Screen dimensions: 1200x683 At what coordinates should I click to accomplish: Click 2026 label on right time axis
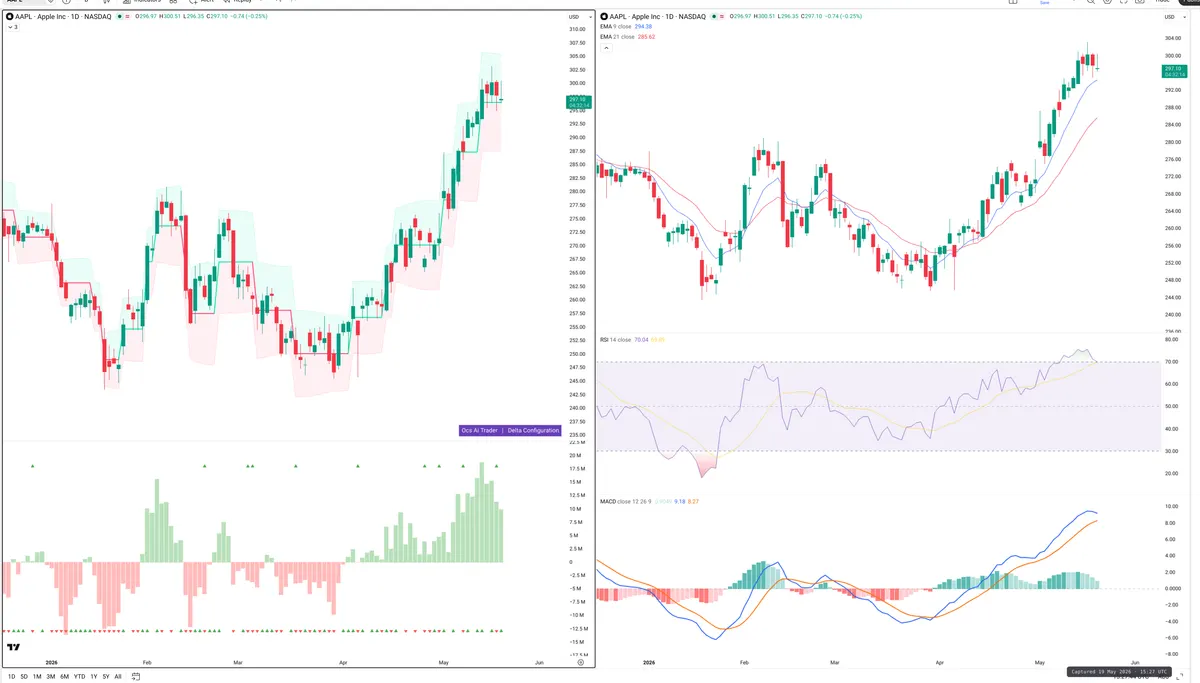point(649,662)
